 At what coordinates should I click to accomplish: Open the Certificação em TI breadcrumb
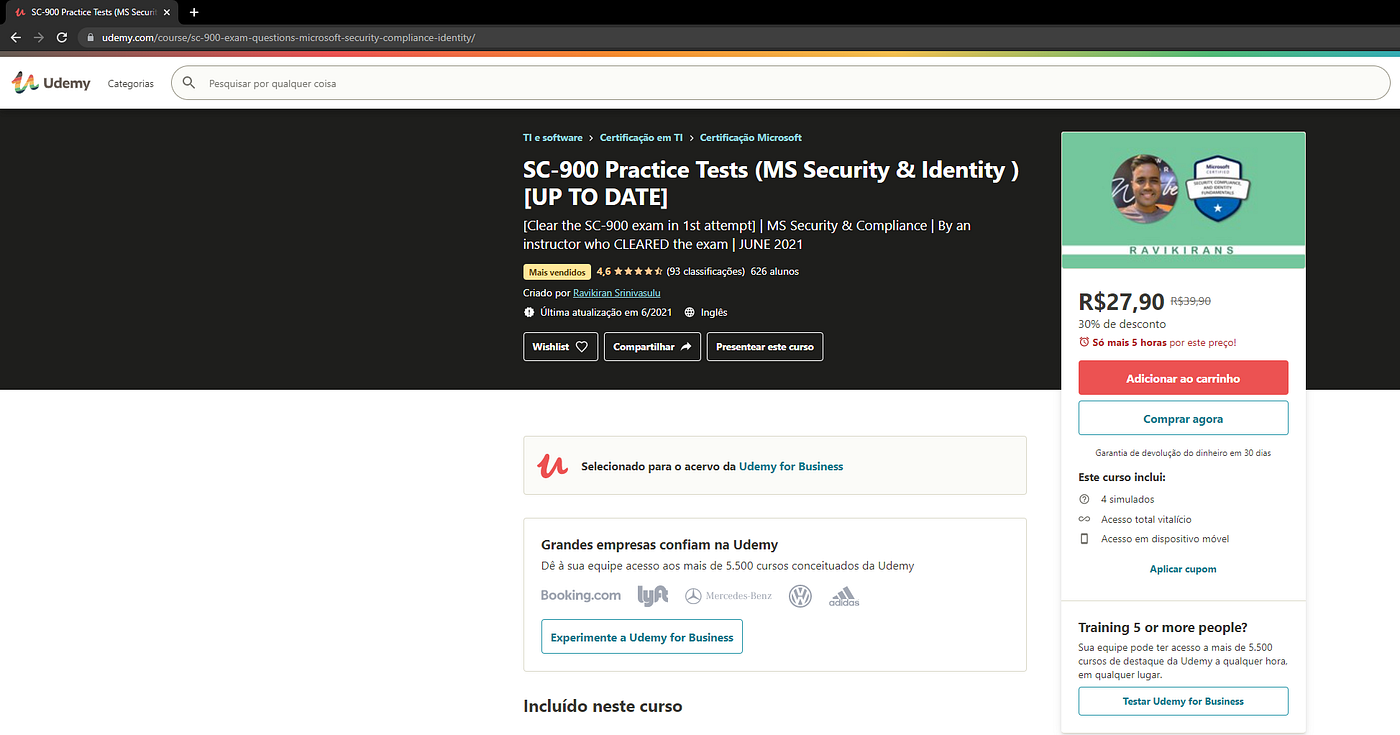(x=641, y=138)
